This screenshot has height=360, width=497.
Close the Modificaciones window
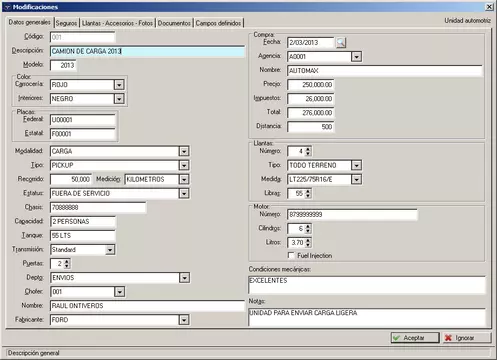(489, 7)
